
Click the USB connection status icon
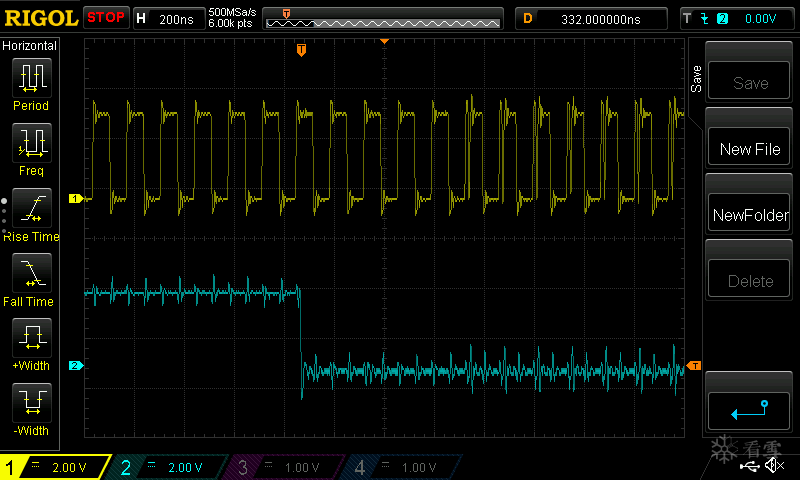pos(749,466)
